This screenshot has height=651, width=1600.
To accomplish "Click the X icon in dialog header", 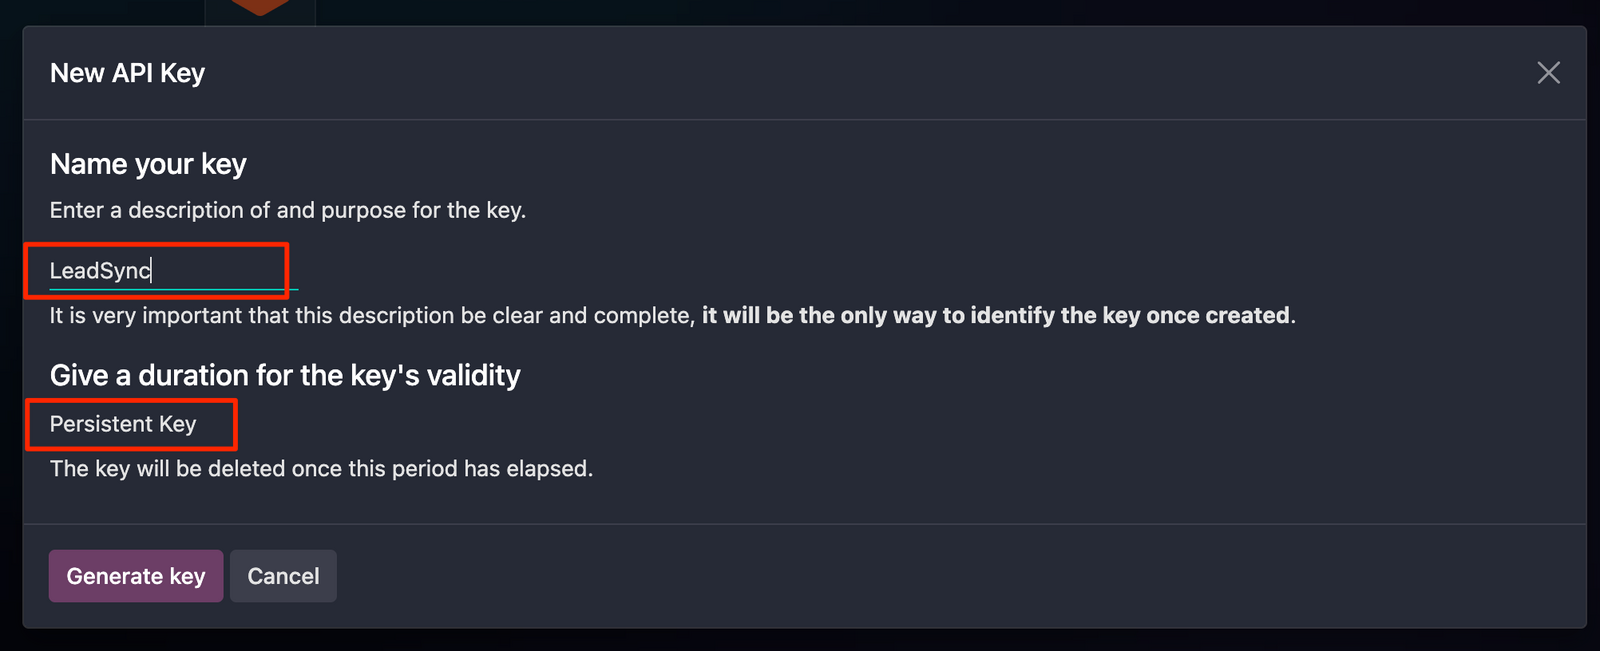I will (1548, 73).
